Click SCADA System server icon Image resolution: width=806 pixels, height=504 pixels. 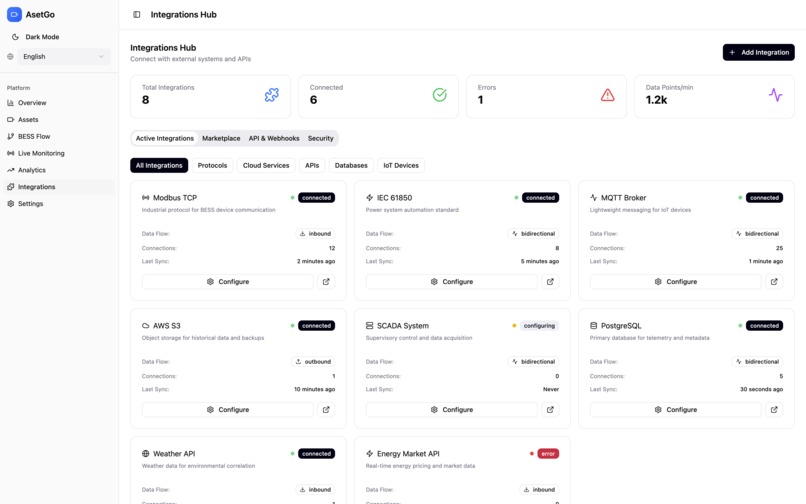coord(370,326)
